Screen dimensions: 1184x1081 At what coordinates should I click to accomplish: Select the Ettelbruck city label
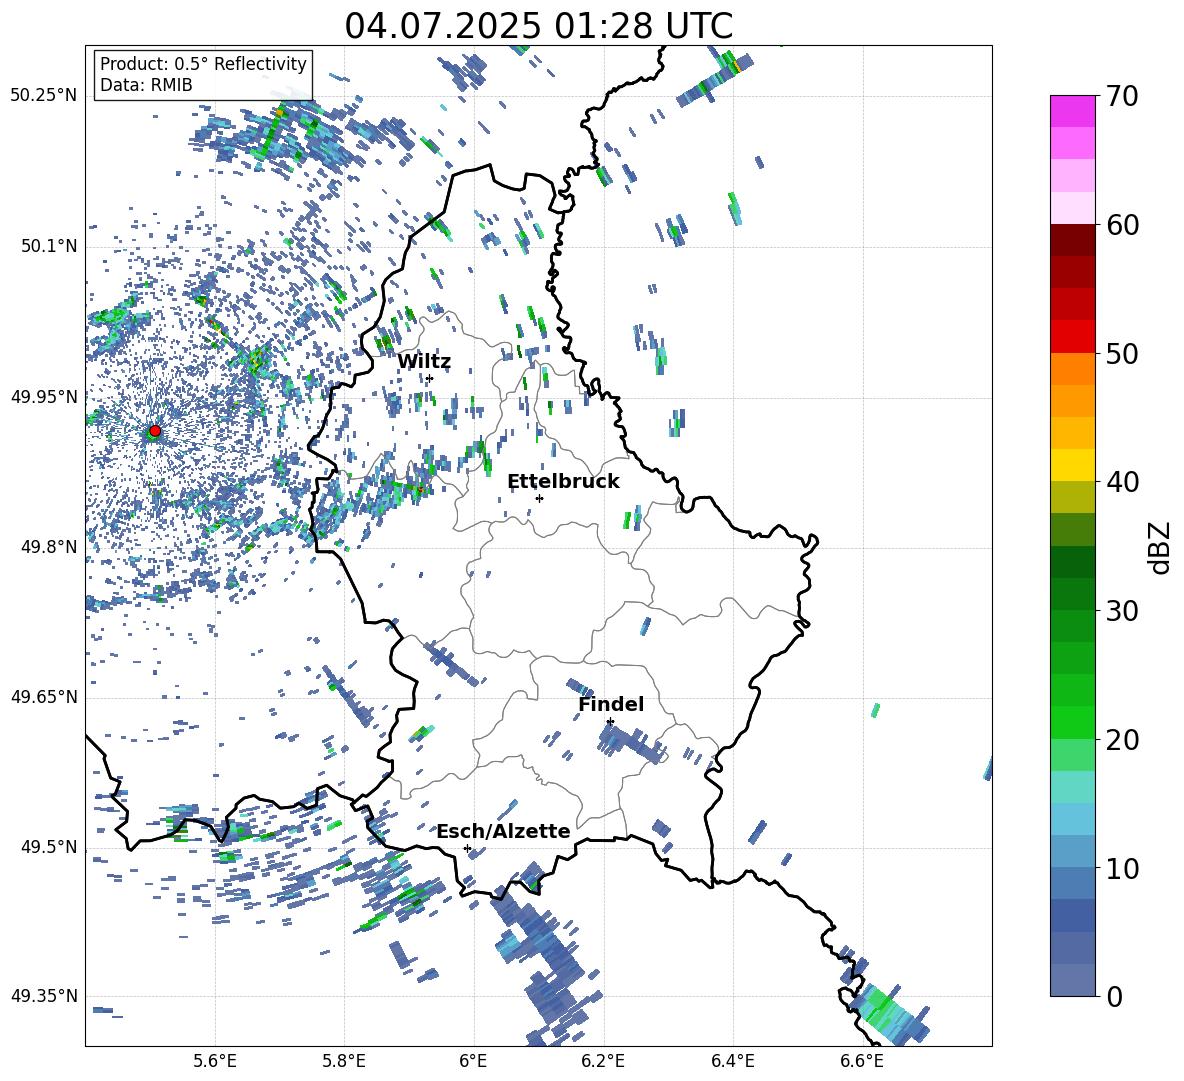563,482
